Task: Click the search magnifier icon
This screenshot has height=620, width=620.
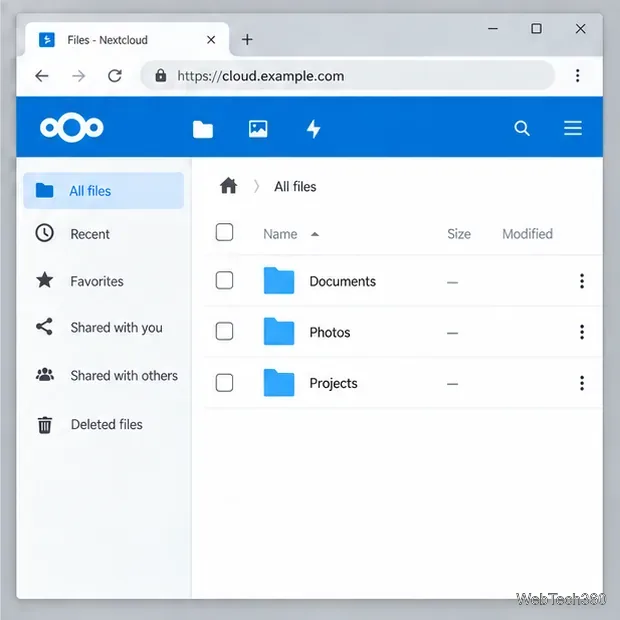Action: tap(522, 128)
